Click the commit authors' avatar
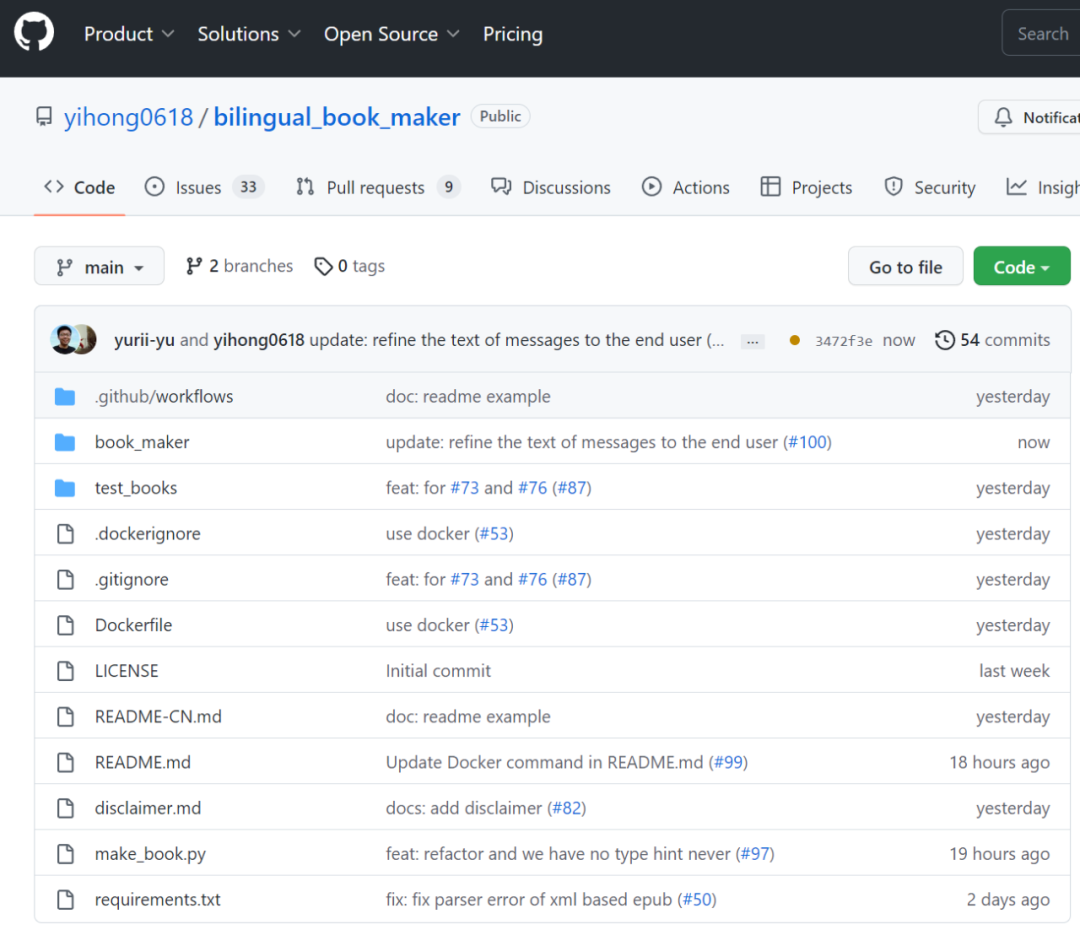The width and height of the screenshot is (1080, 930). coord(73,340)
